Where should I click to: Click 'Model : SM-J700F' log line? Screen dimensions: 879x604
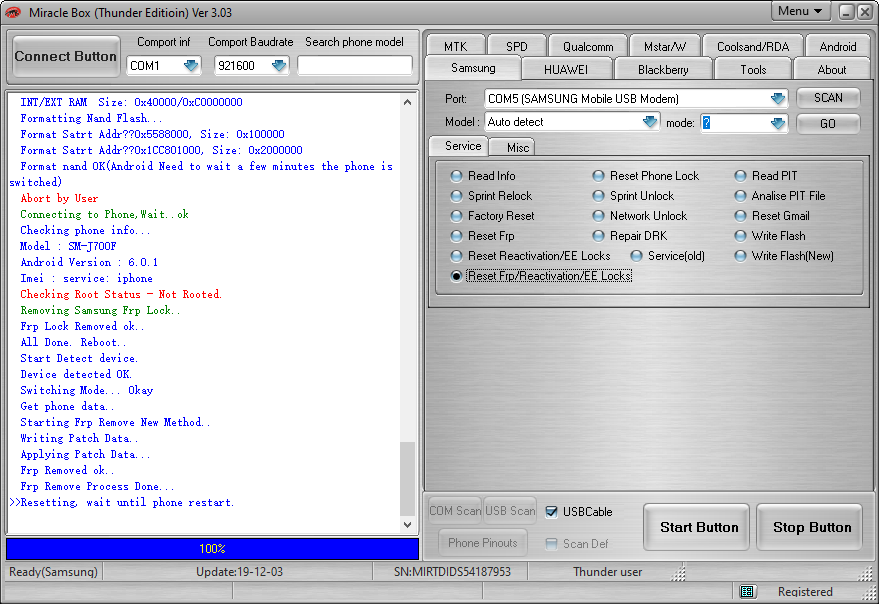[x=68, y=246]
